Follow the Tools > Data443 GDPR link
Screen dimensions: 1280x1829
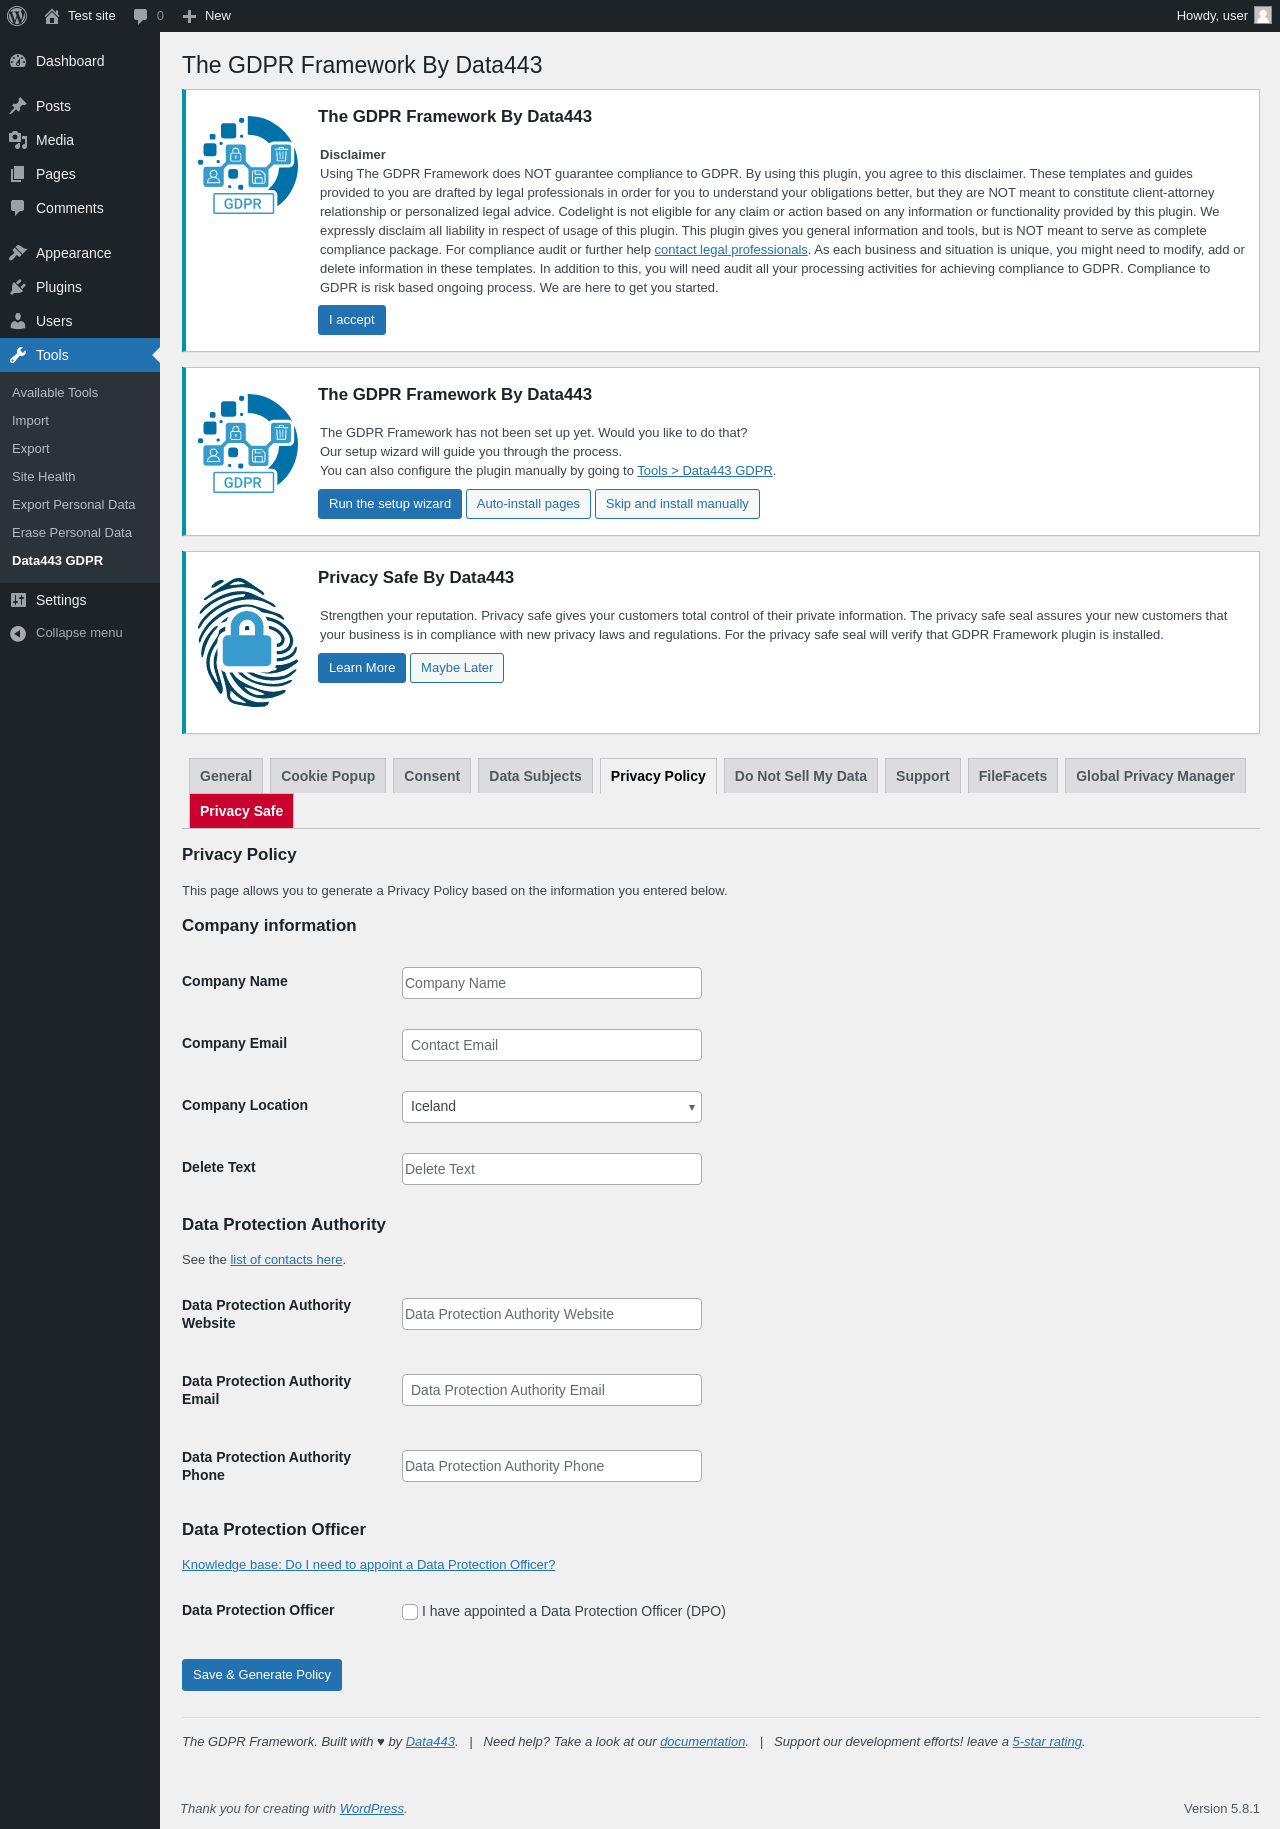pyautogui.click(x=705, y=471)
